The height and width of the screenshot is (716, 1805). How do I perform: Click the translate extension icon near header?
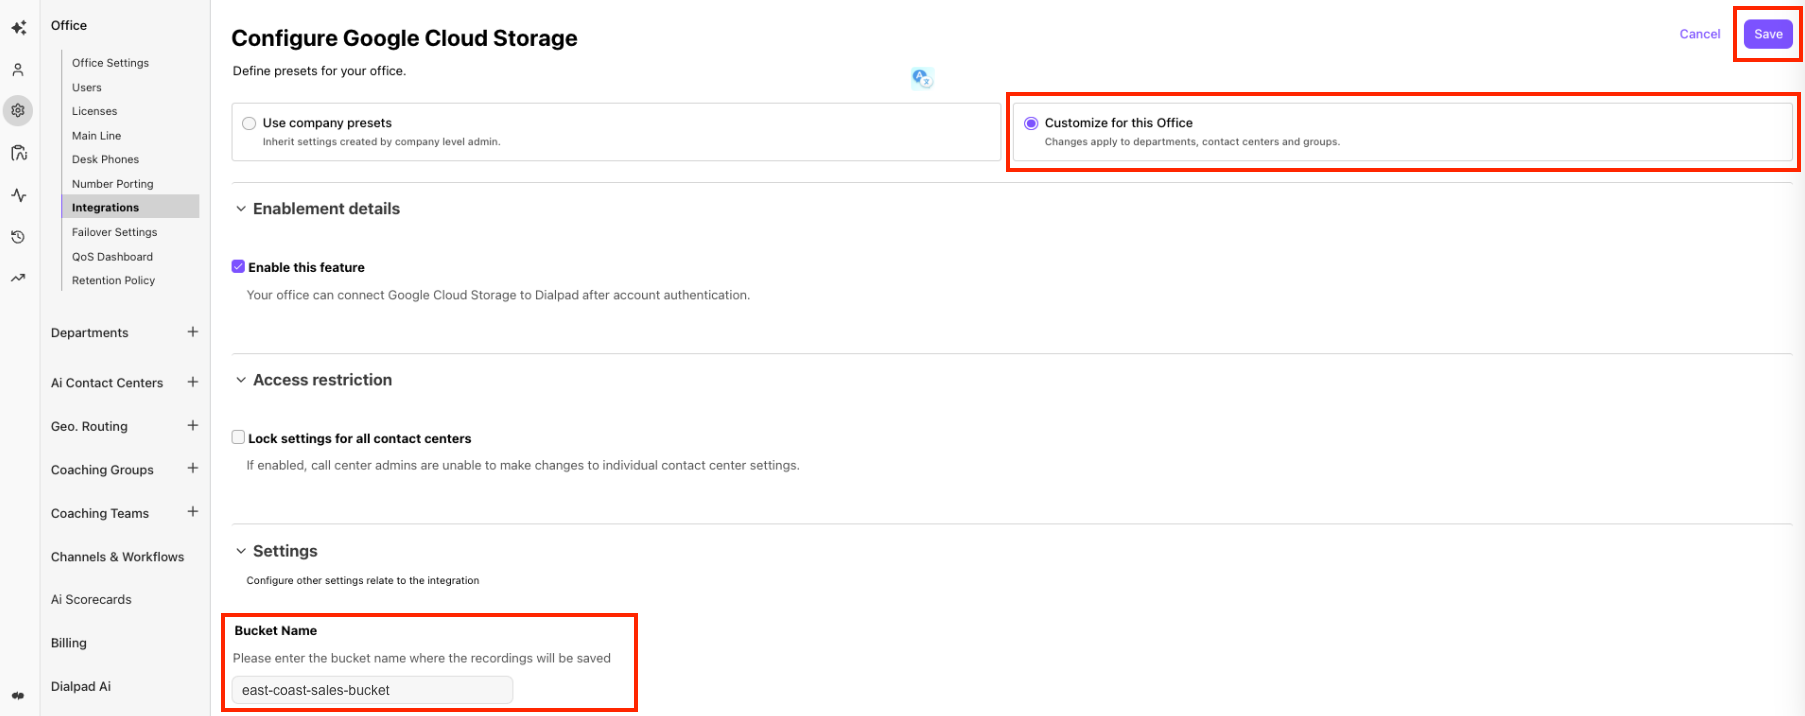(x=922, y=78)
